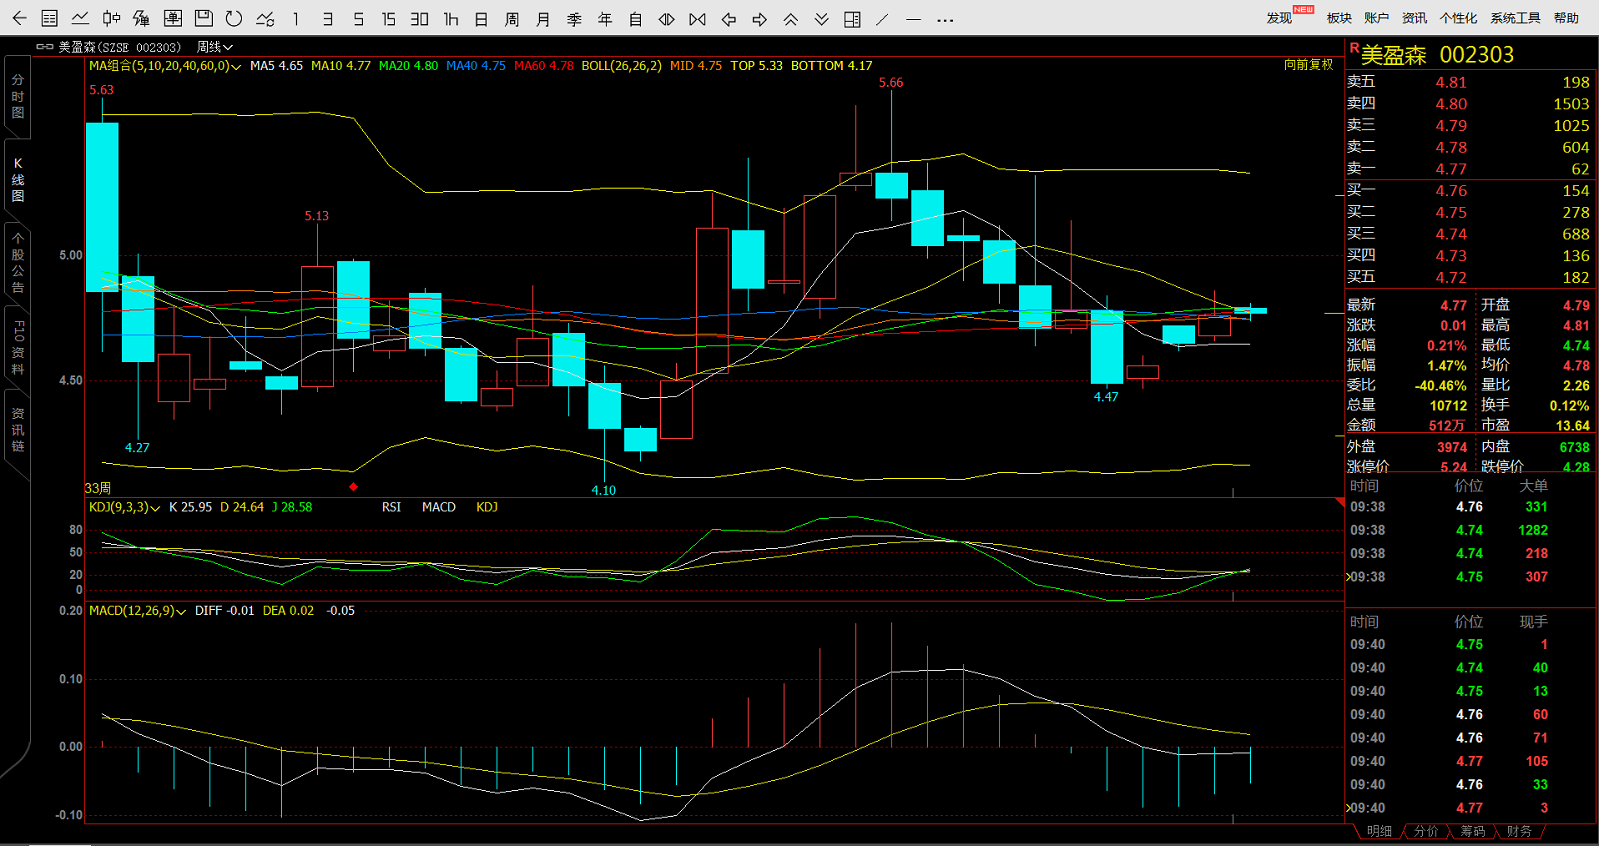
Task: Switch to 周 weekly period
Action: pyautogui.click(x=512, y=19)
